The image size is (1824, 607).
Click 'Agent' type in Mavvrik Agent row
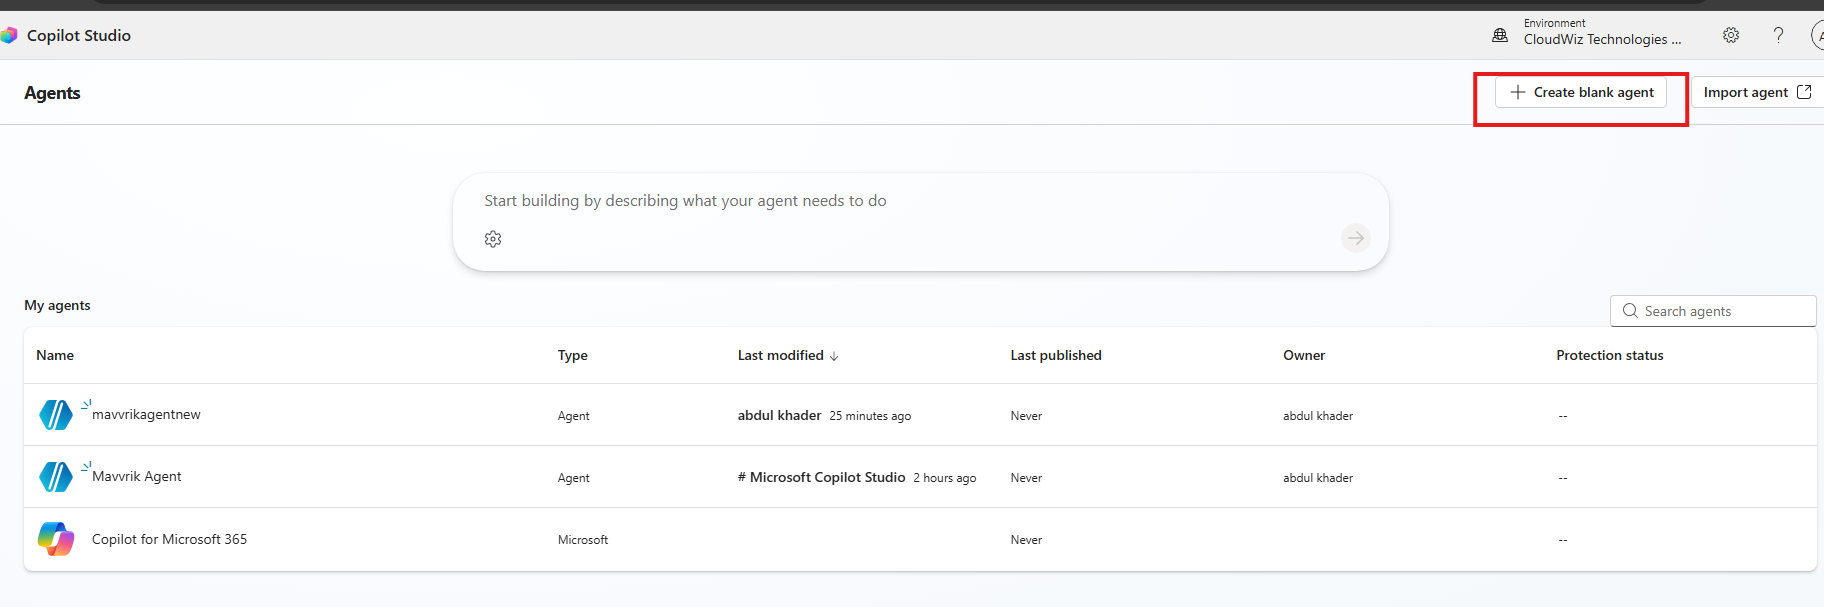(x=573, y=478)
